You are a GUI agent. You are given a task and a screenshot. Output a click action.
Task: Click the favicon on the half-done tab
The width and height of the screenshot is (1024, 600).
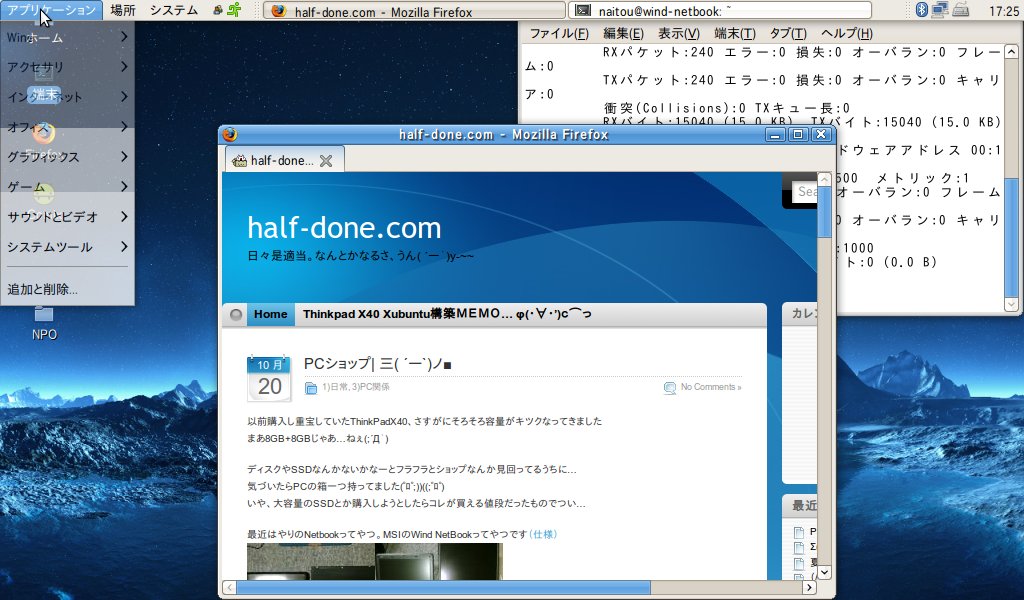[239, 161]
